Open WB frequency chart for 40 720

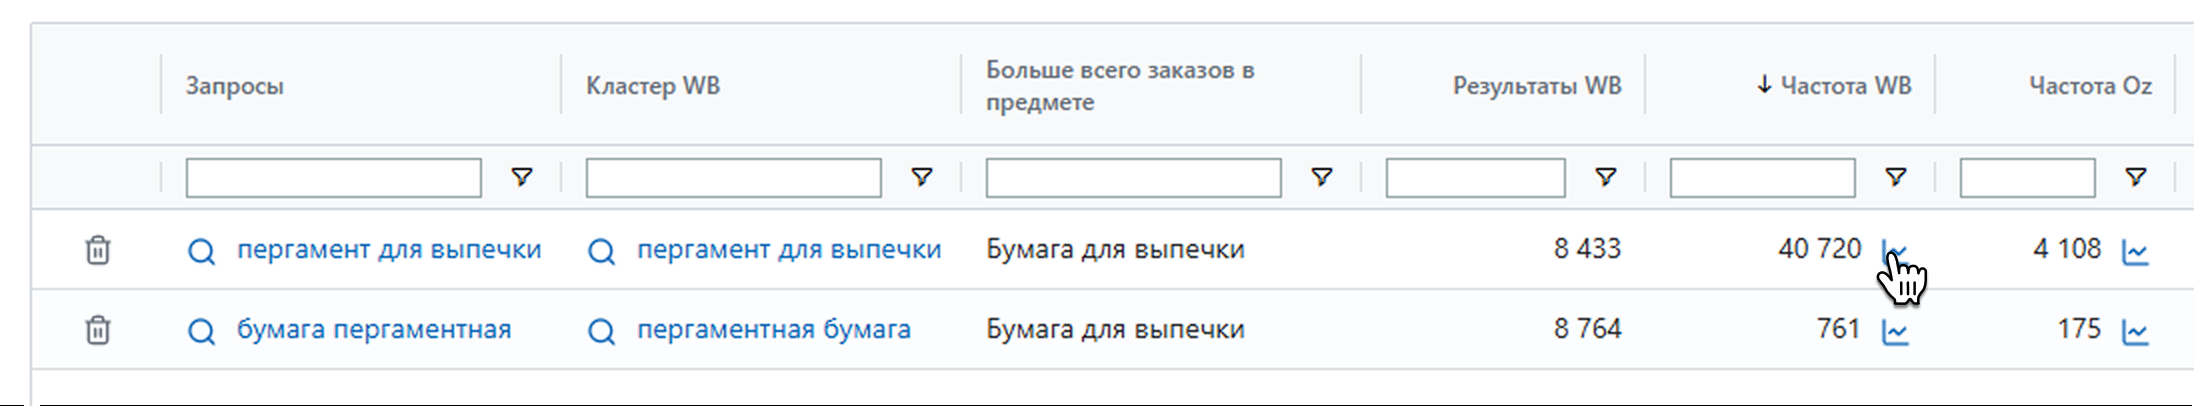click(x=1894, y=250)
